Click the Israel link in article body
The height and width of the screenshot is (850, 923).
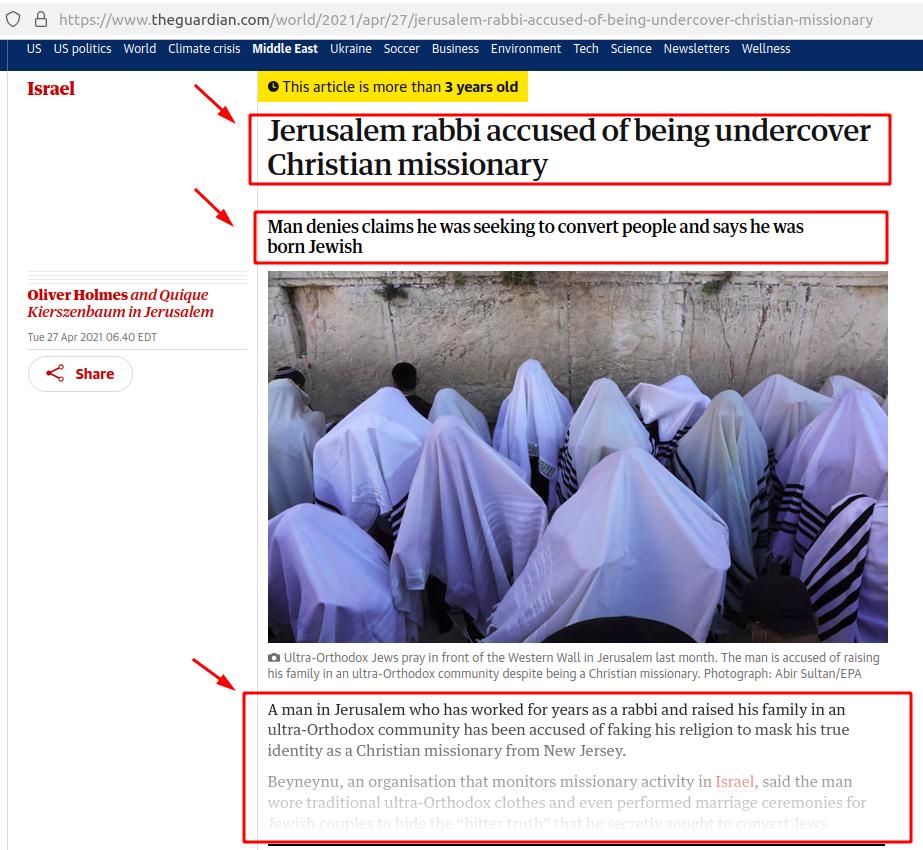[734, 782]
